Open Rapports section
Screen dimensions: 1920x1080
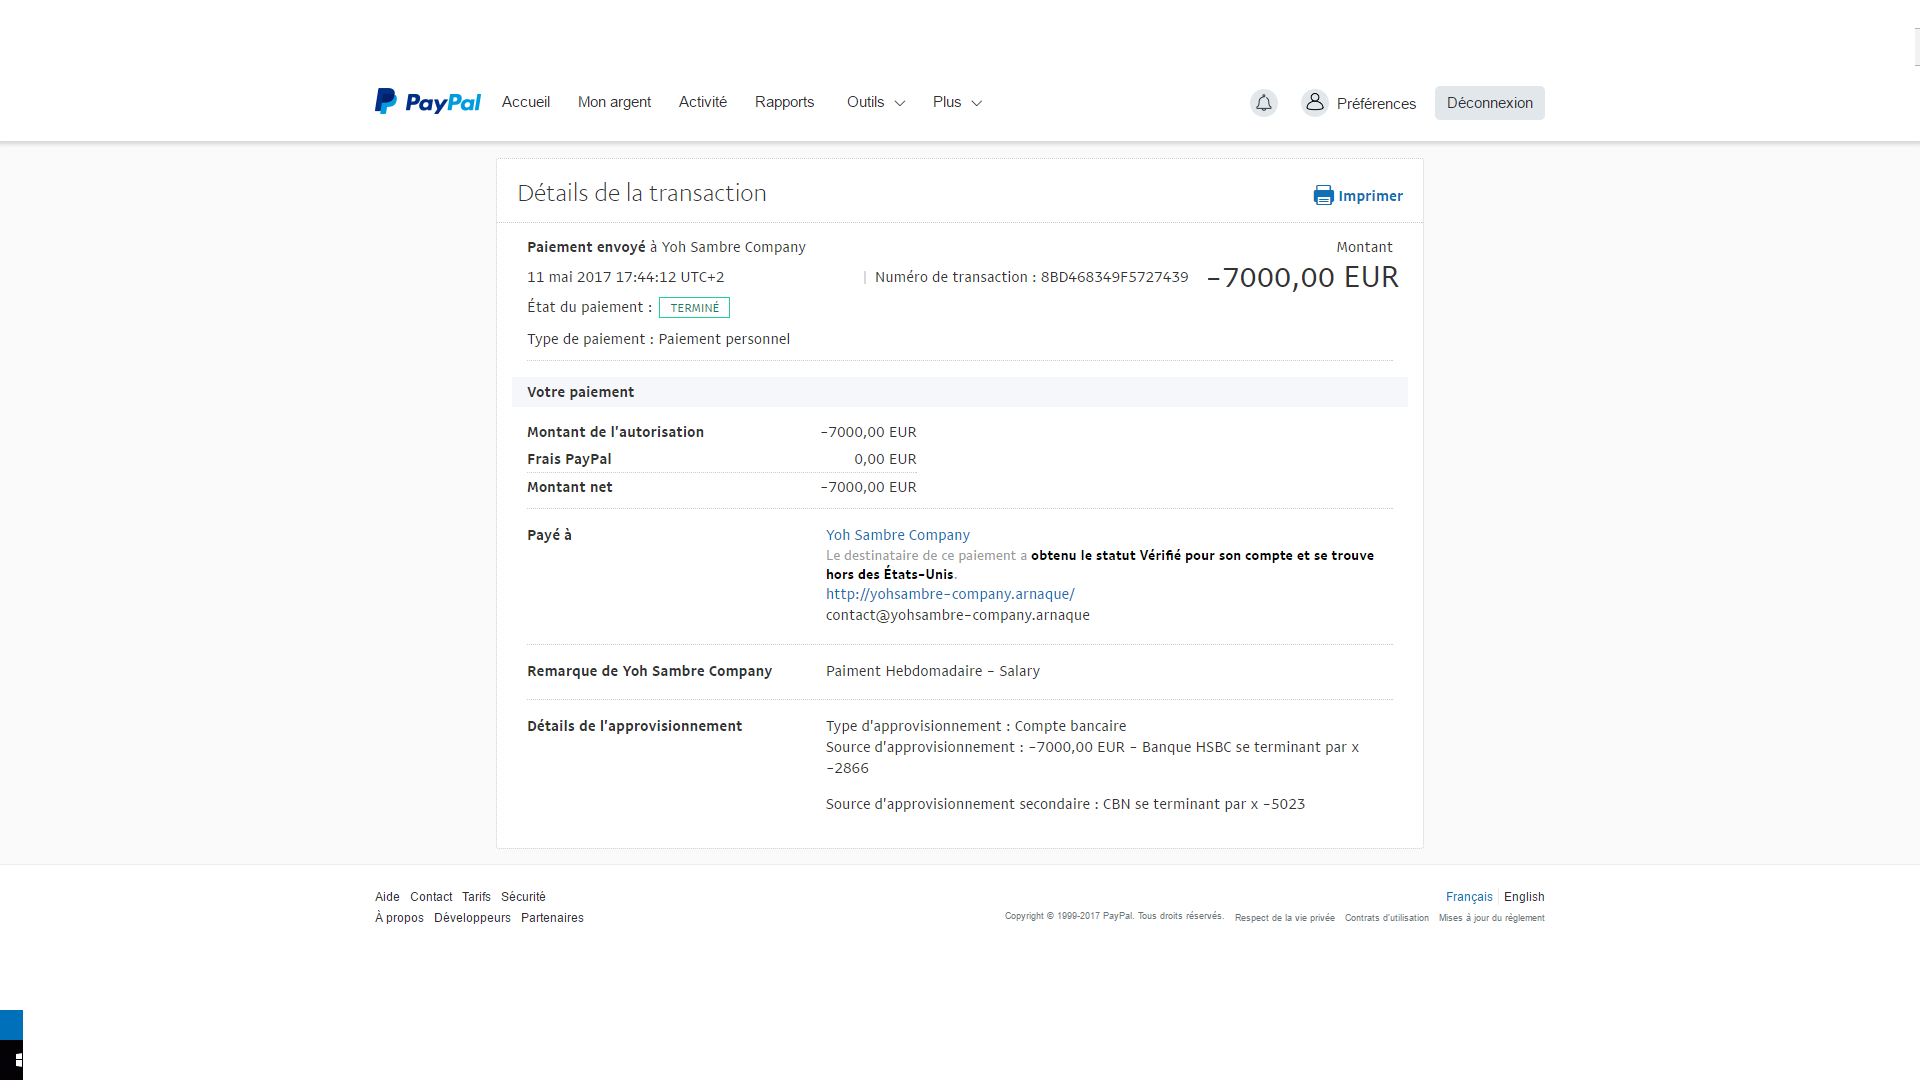pyautogui.click(x=785, y=102)
